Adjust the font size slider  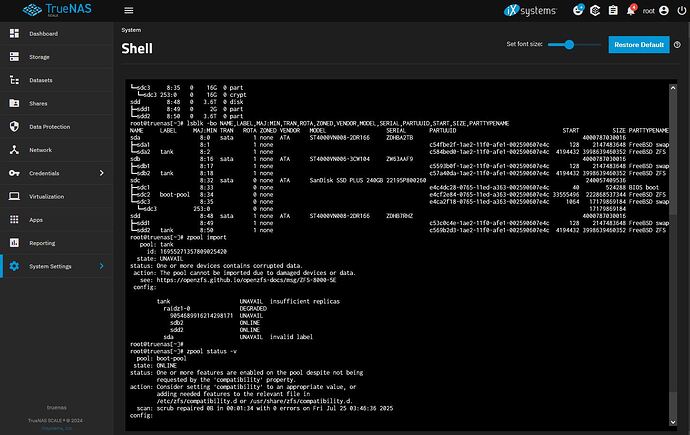[569, 45]
